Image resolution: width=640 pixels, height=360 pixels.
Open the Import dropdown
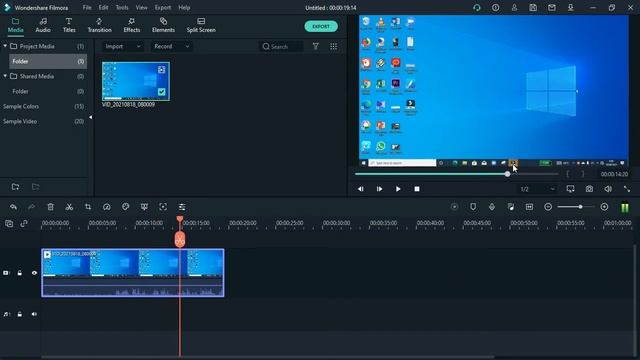point(122,47)
